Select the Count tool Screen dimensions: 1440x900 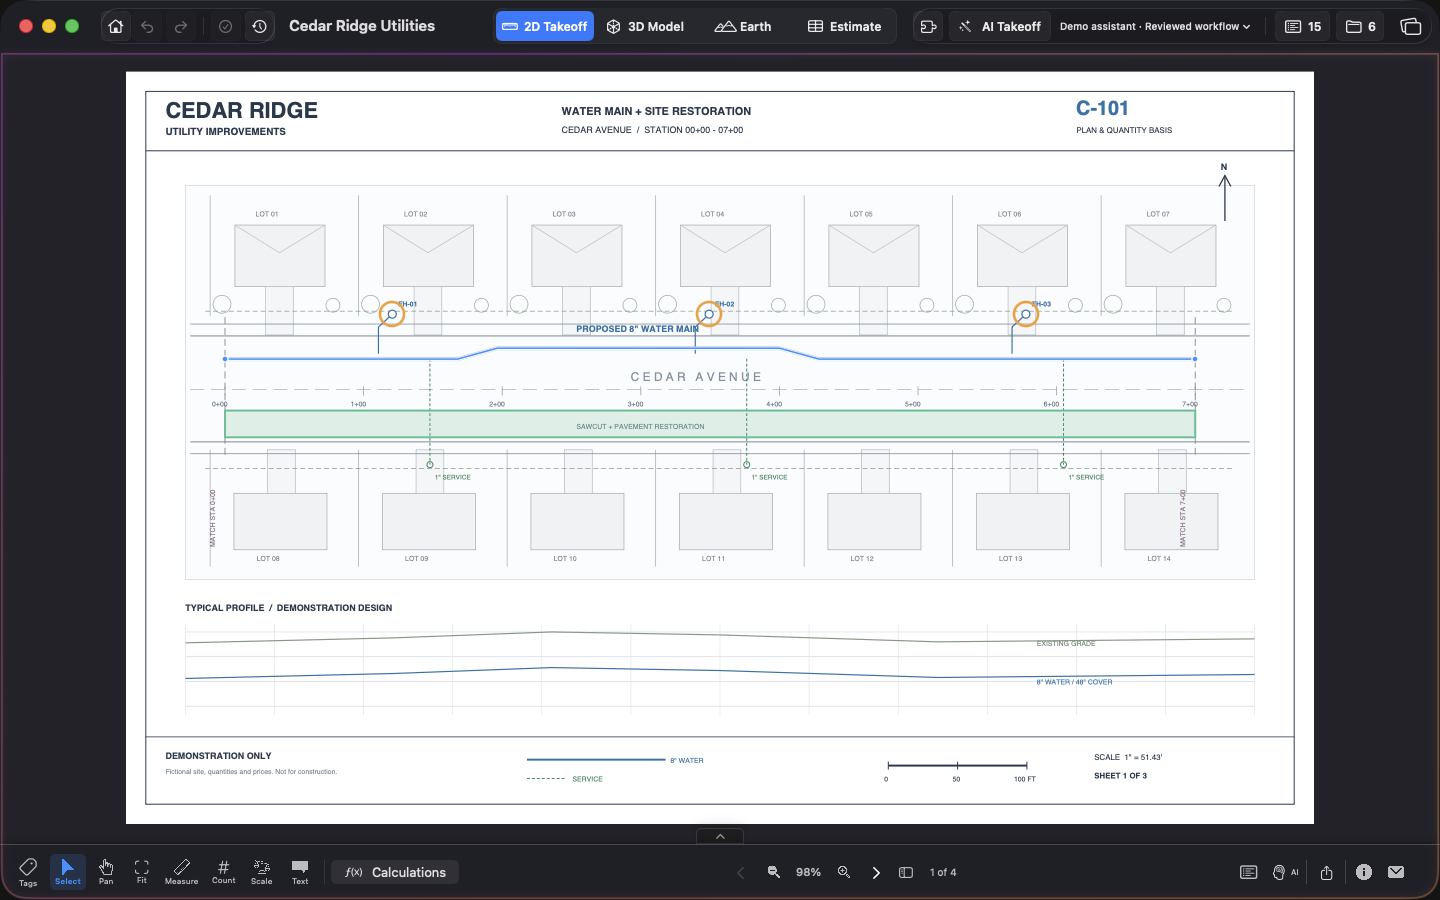pos(224,871)
